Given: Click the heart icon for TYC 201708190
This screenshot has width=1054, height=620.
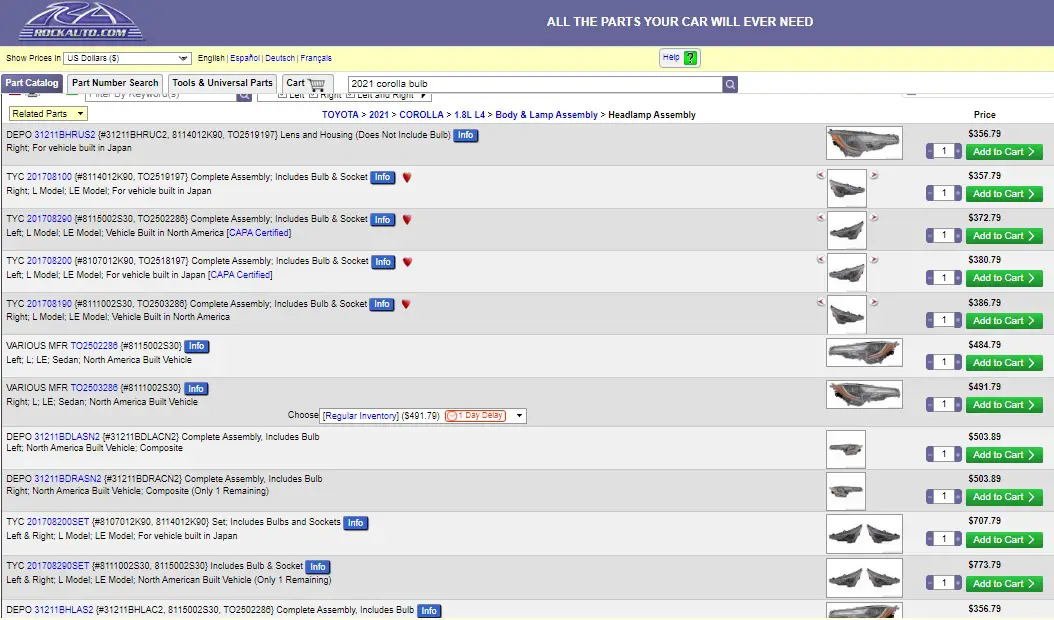Looking at the screenshot, I should pos(406,304).
